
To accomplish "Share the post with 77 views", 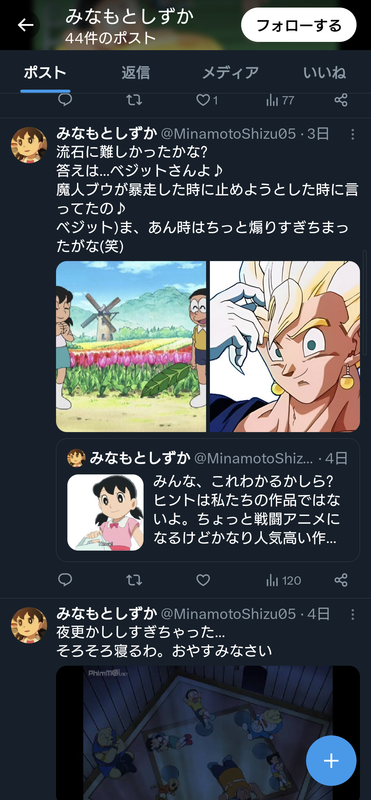I will (x=341, y=100).
